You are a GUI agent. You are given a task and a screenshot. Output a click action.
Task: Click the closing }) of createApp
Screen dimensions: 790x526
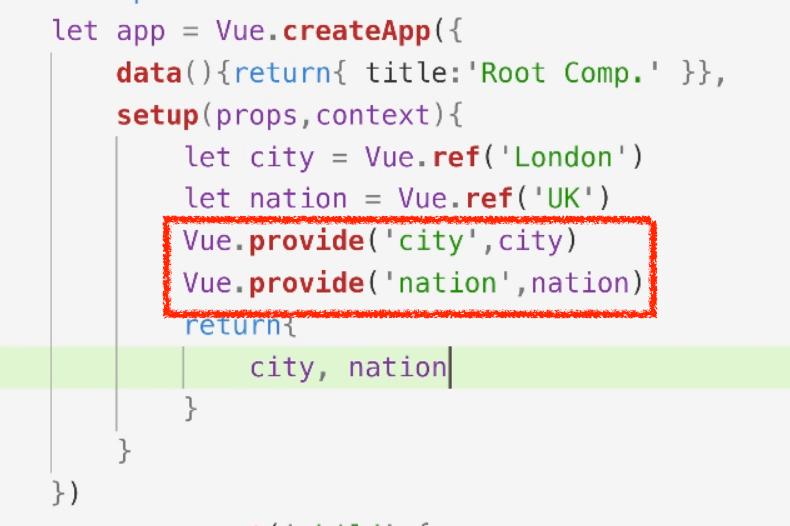click(x=66, y=493)
